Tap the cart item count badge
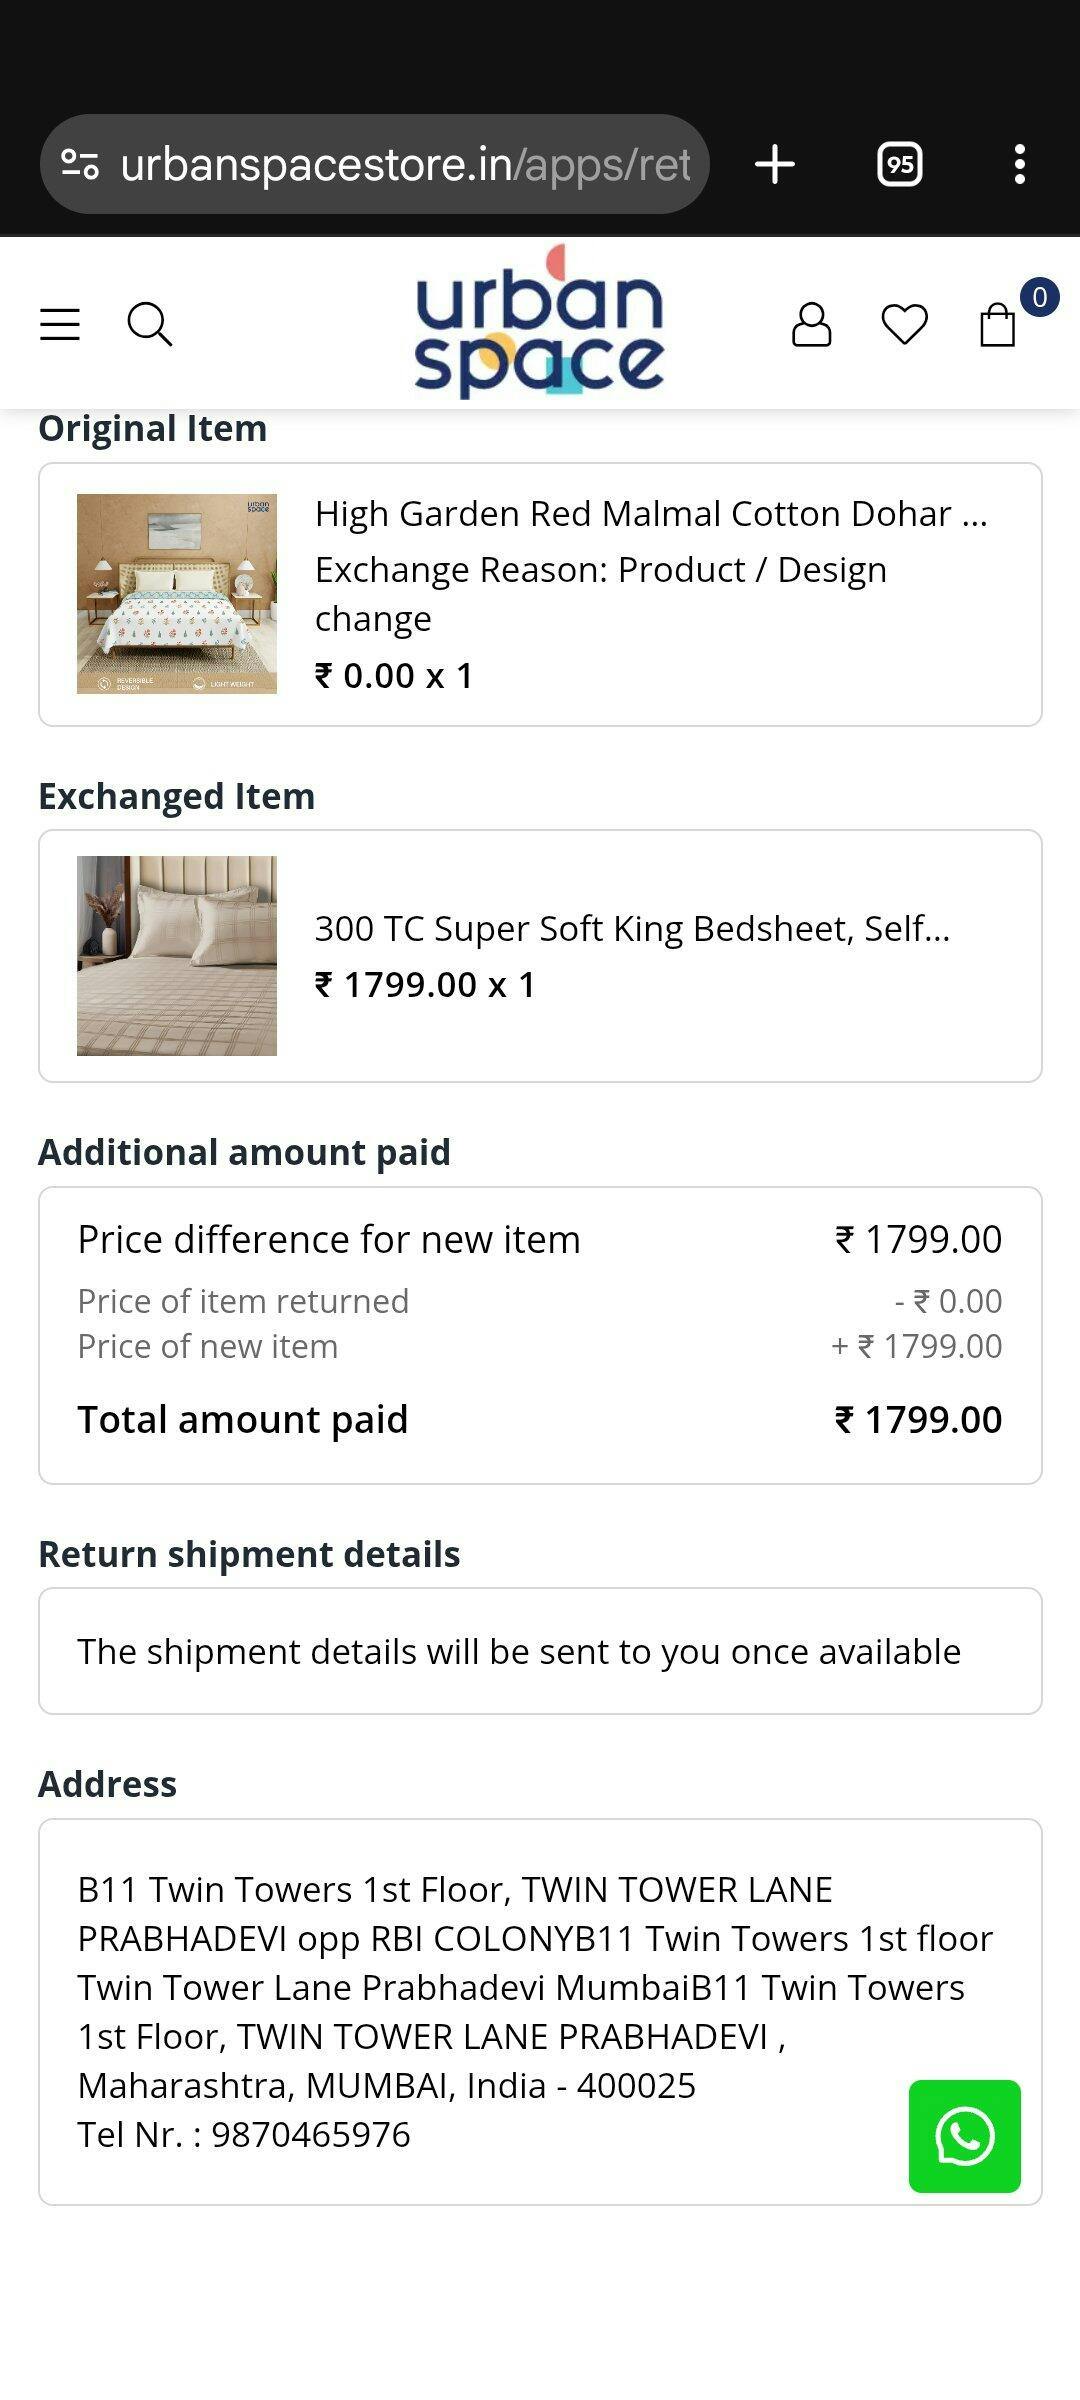The height and width of the screenshot is (2400, 1080). (x=1039, y=298)
